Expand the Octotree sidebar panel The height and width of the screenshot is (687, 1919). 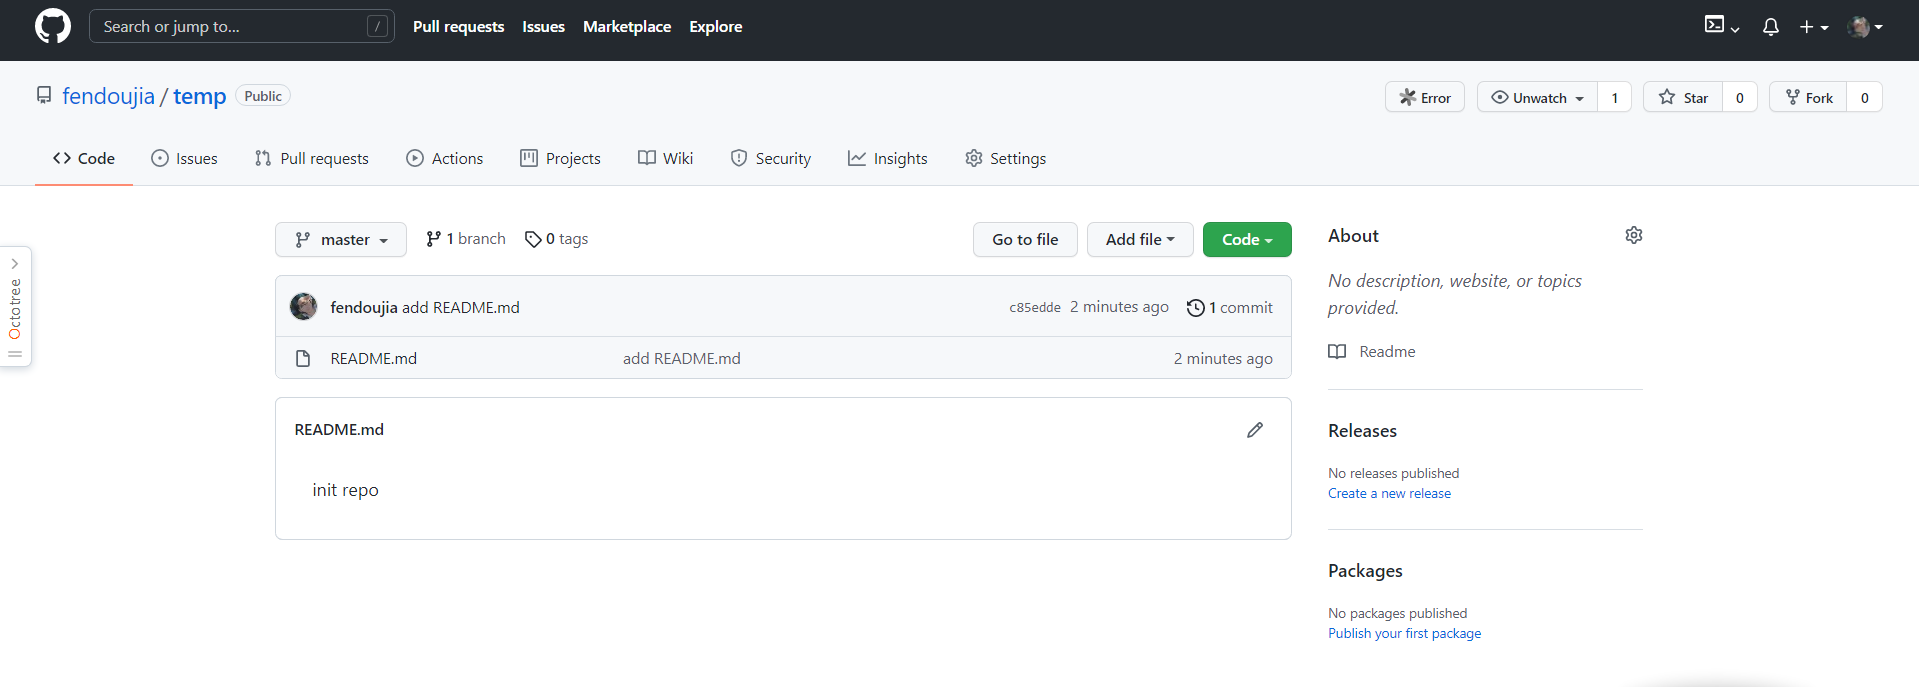click(x=15, y=306)
